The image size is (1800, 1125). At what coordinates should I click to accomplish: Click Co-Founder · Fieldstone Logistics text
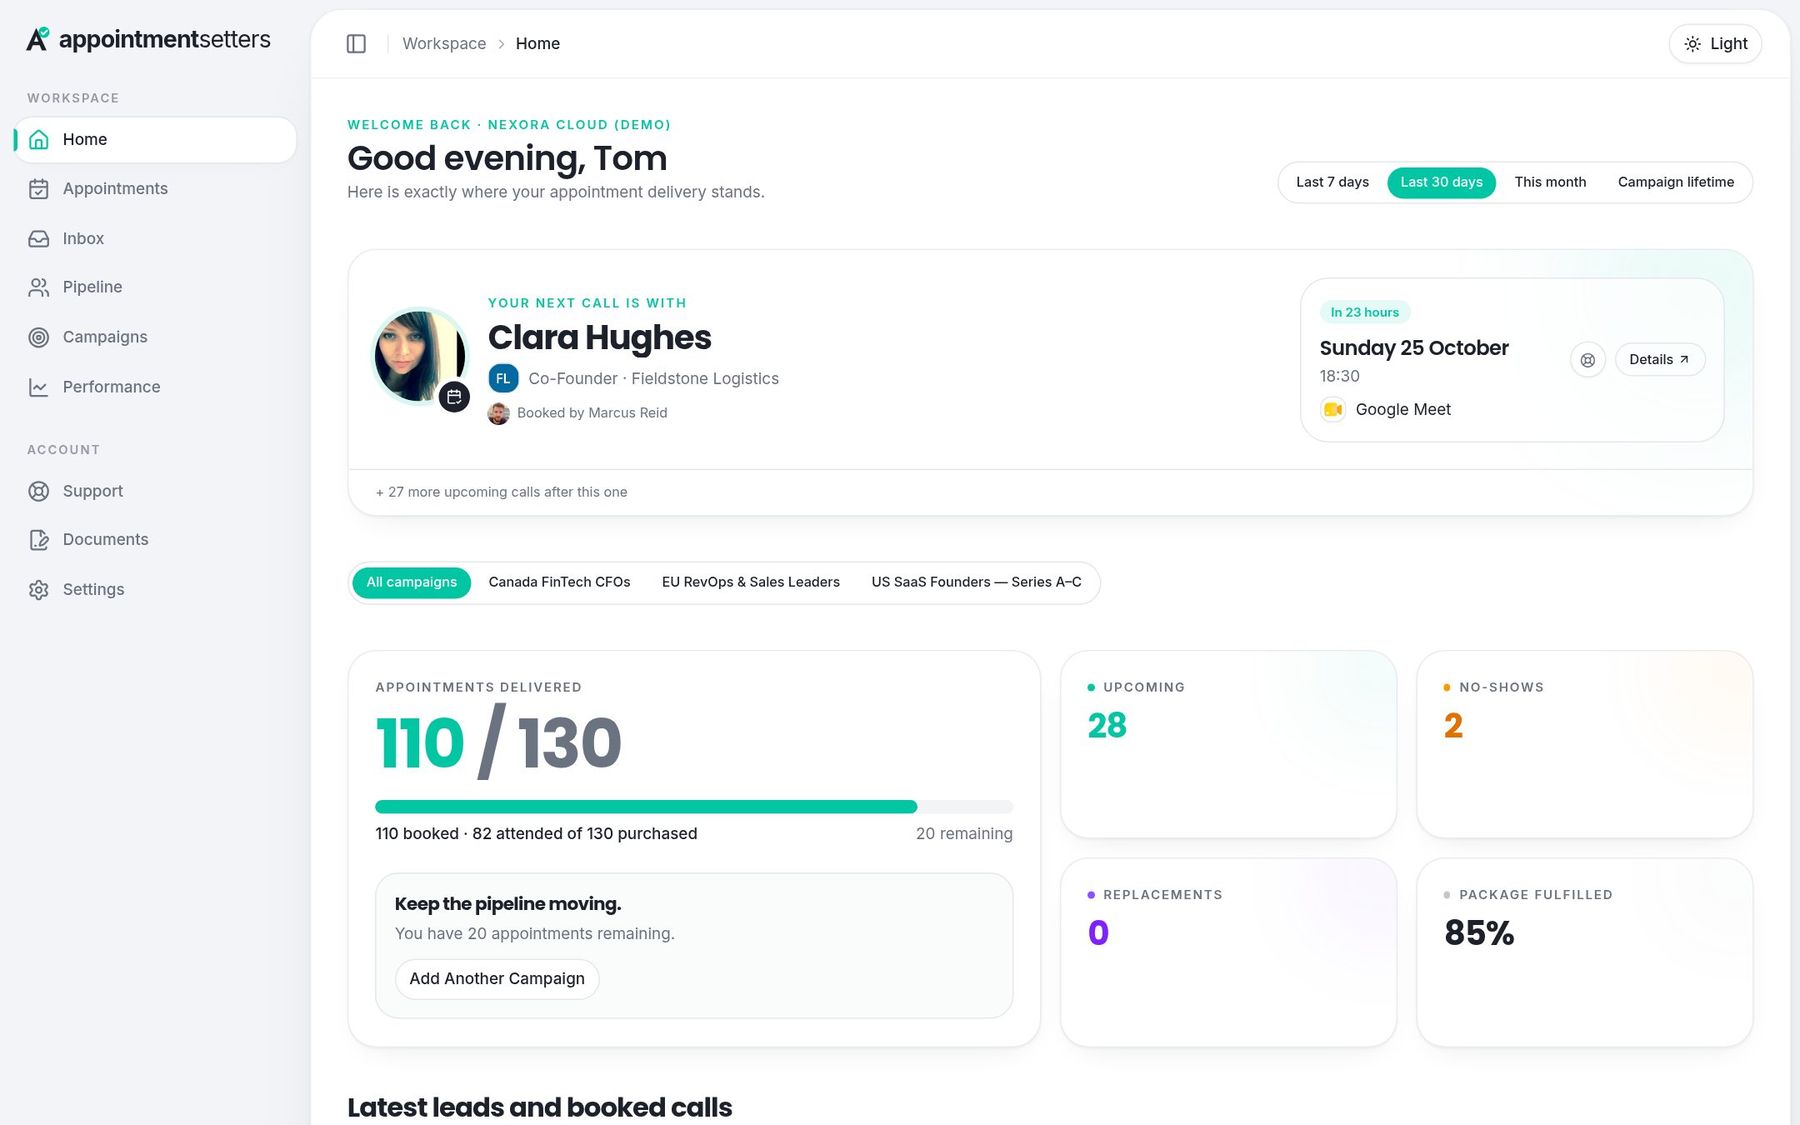pos(653,379)
